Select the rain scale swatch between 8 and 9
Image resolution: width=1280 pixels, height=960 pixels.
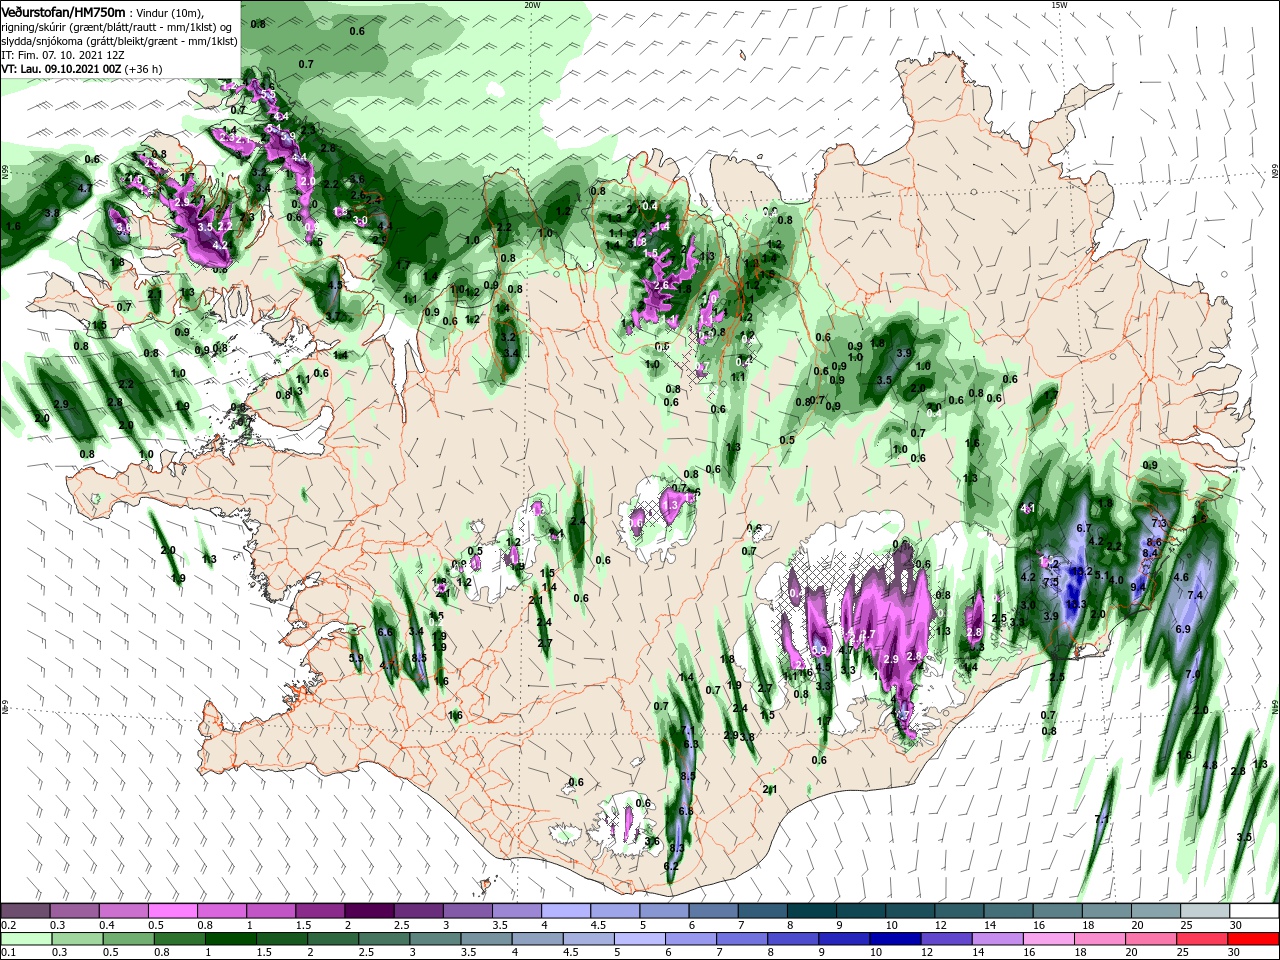pos(795,940)
